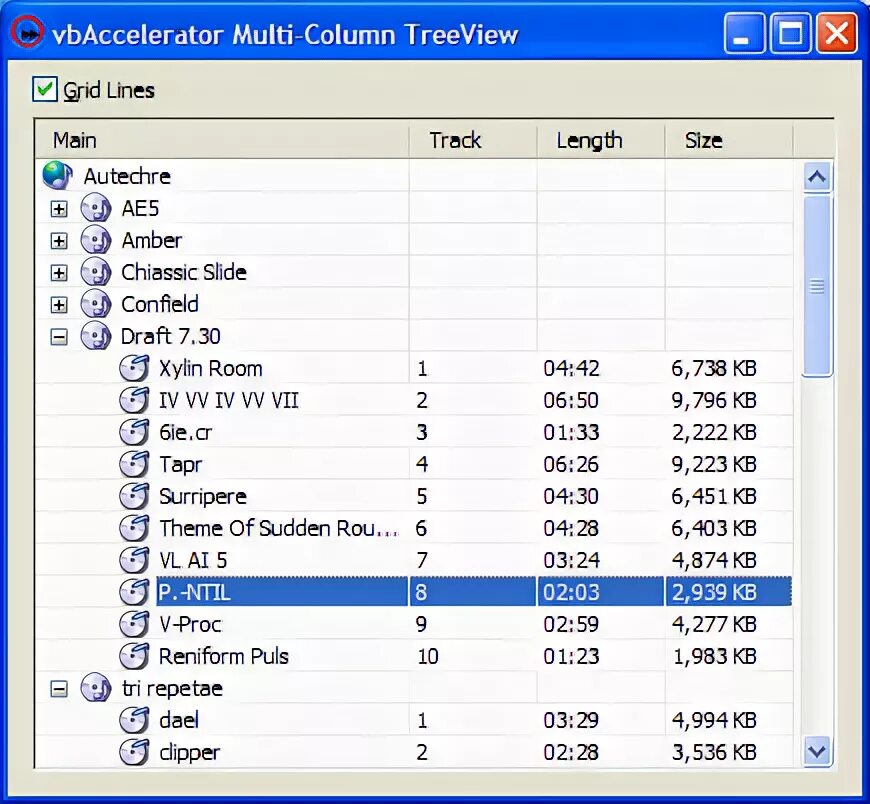Click the track icon beside V-Proc
The image size is (870, 804).
click(x=134, y=624)
